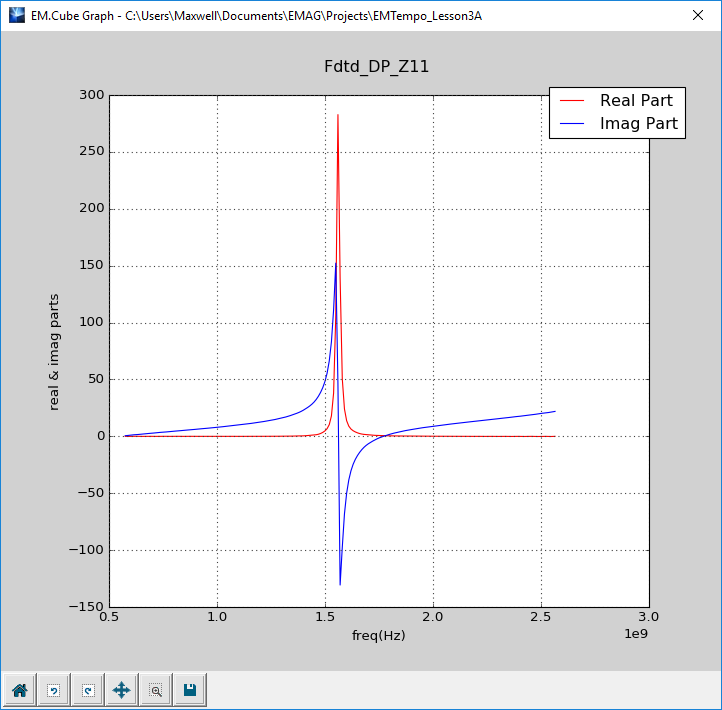This screenshot has height=710, width=722.
Task: Select the zoom-to-rectangle tool
Action: 155,690
